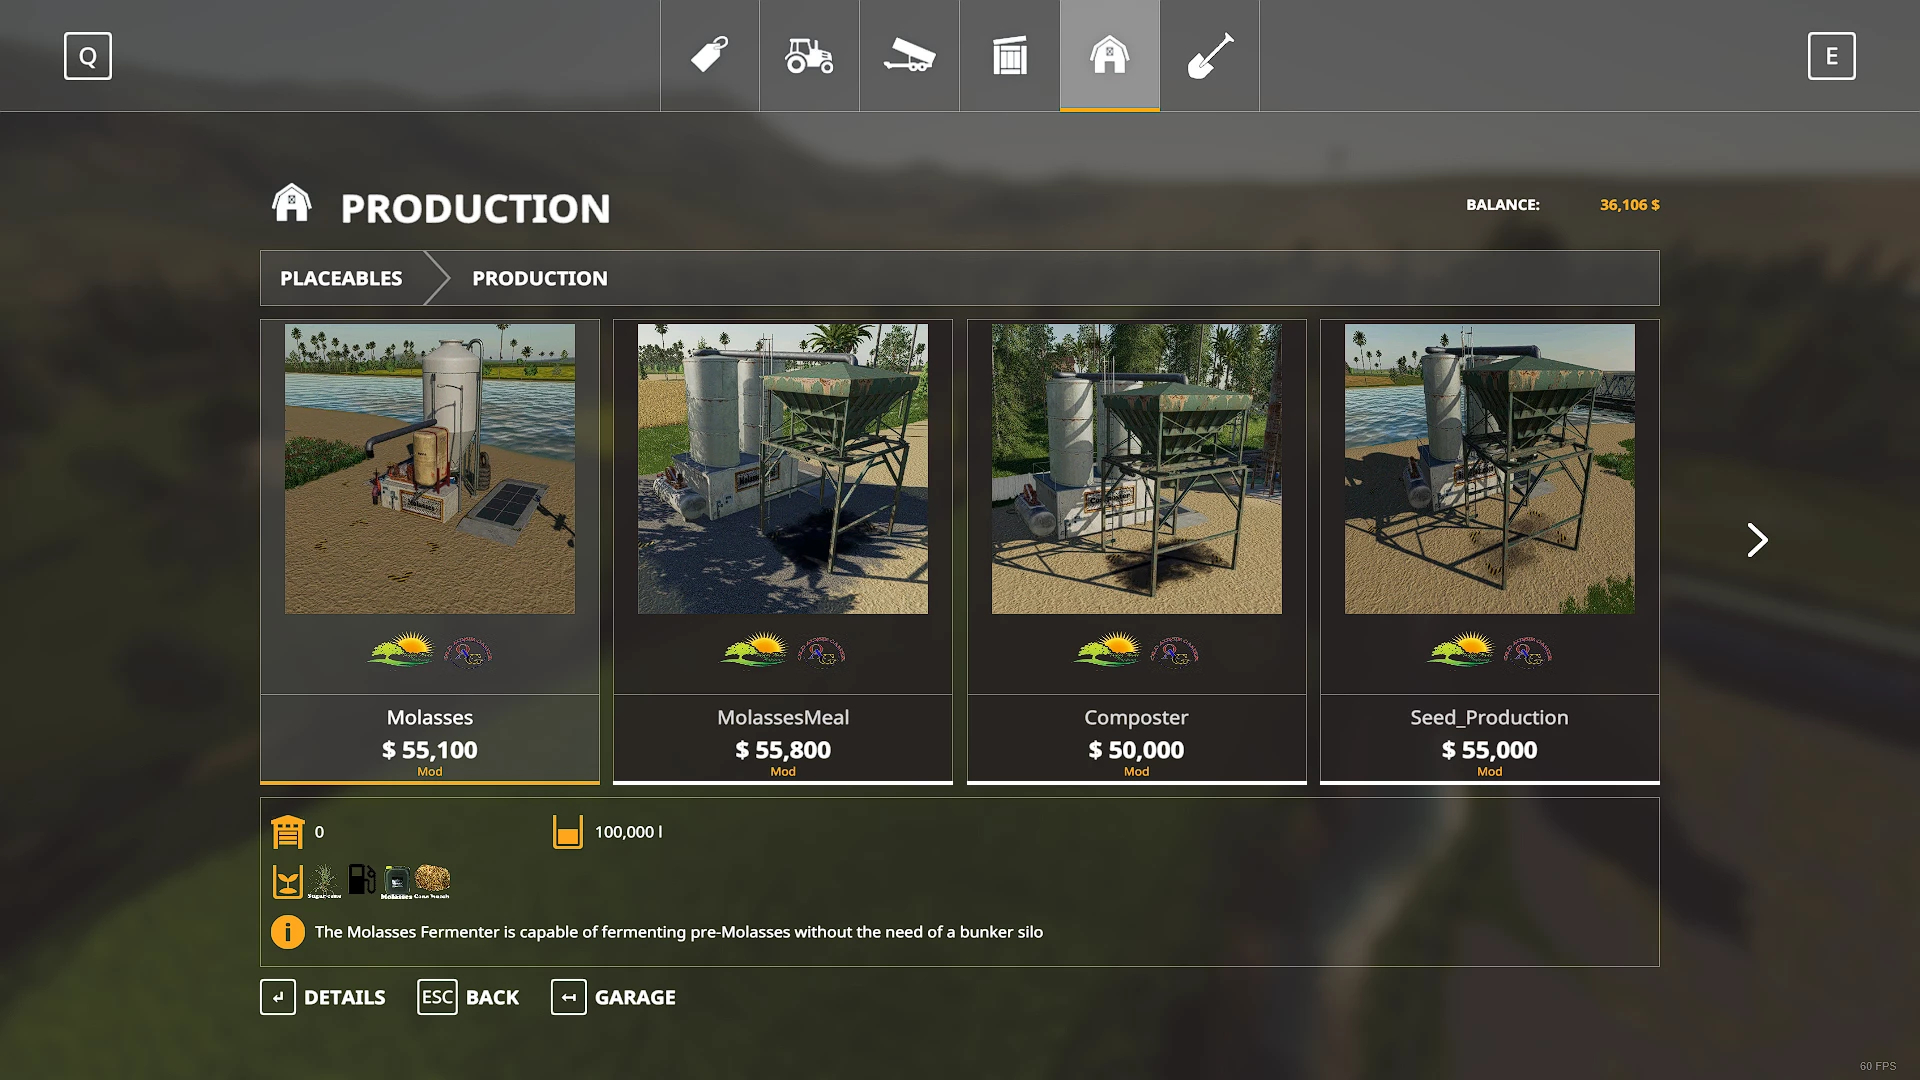This screenshot has width=1920, height=1080.
Task: Select the MolassesMeal production thumbnail
Action: coord(782,468)
